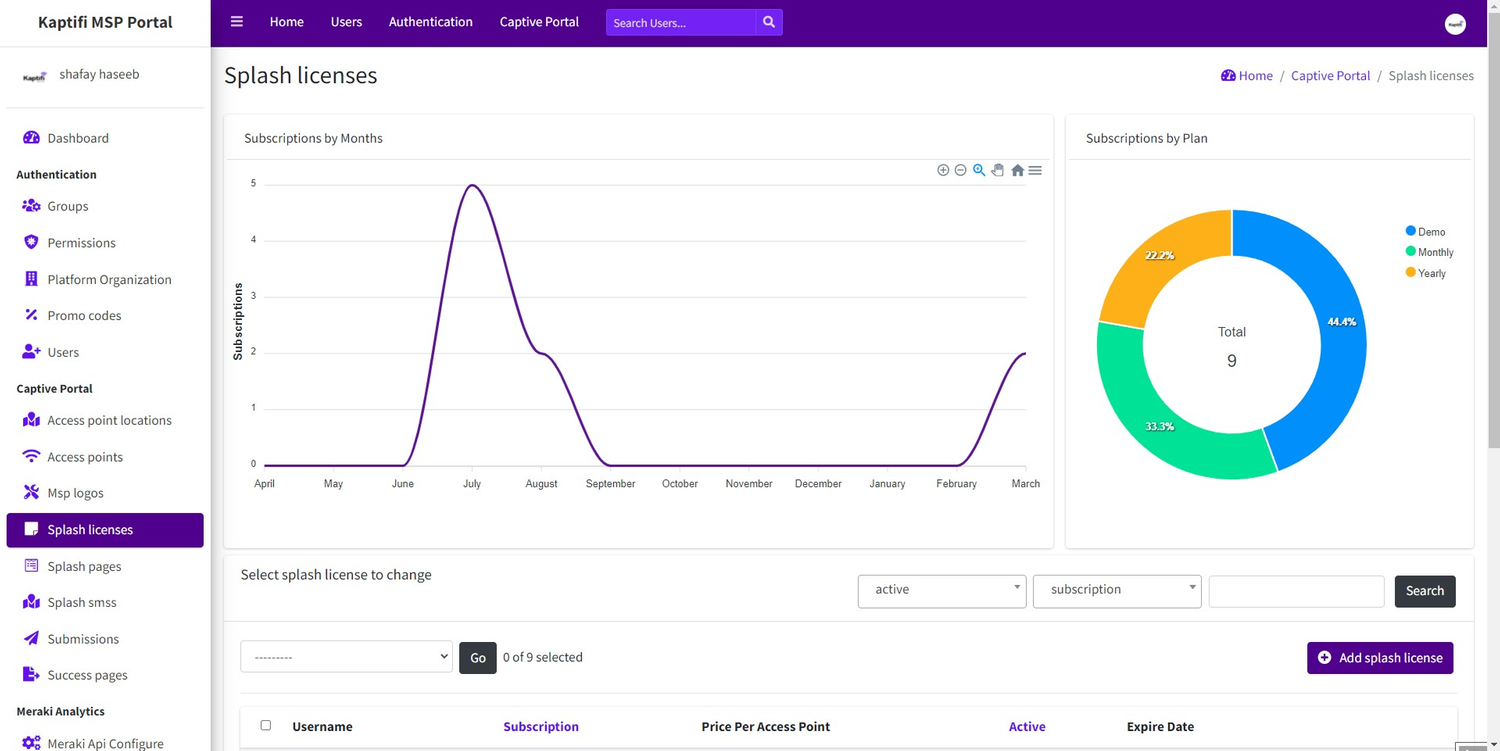
Task: Click the empty search text field near Search
Action: [1296, 591]
